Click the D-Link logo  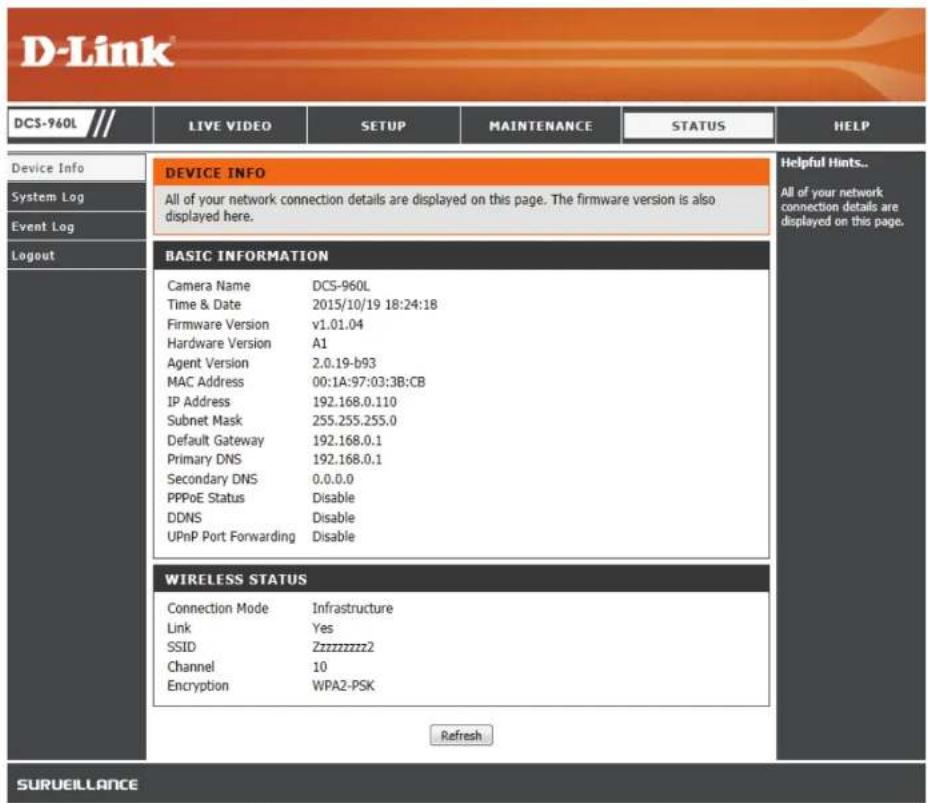[x=98, y=51]
